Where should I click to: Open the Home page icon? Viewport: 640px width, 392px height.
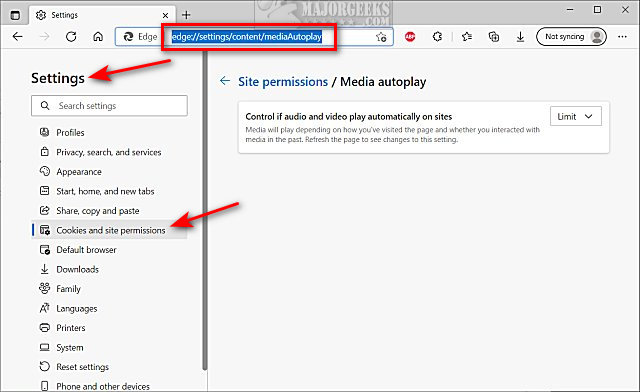[x=98, y=37]
